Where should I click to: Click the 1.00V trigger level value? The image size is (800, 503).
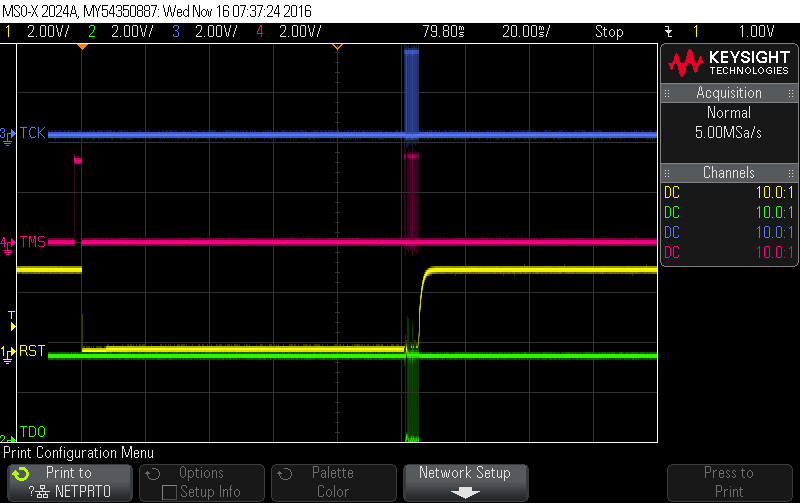pyautogui.click(x=757, y=32)
